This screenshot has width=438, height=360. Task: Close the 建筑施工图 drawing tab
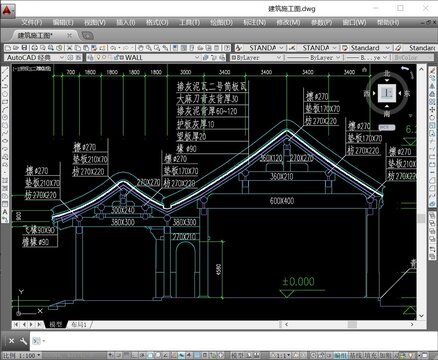click(69, 35)
